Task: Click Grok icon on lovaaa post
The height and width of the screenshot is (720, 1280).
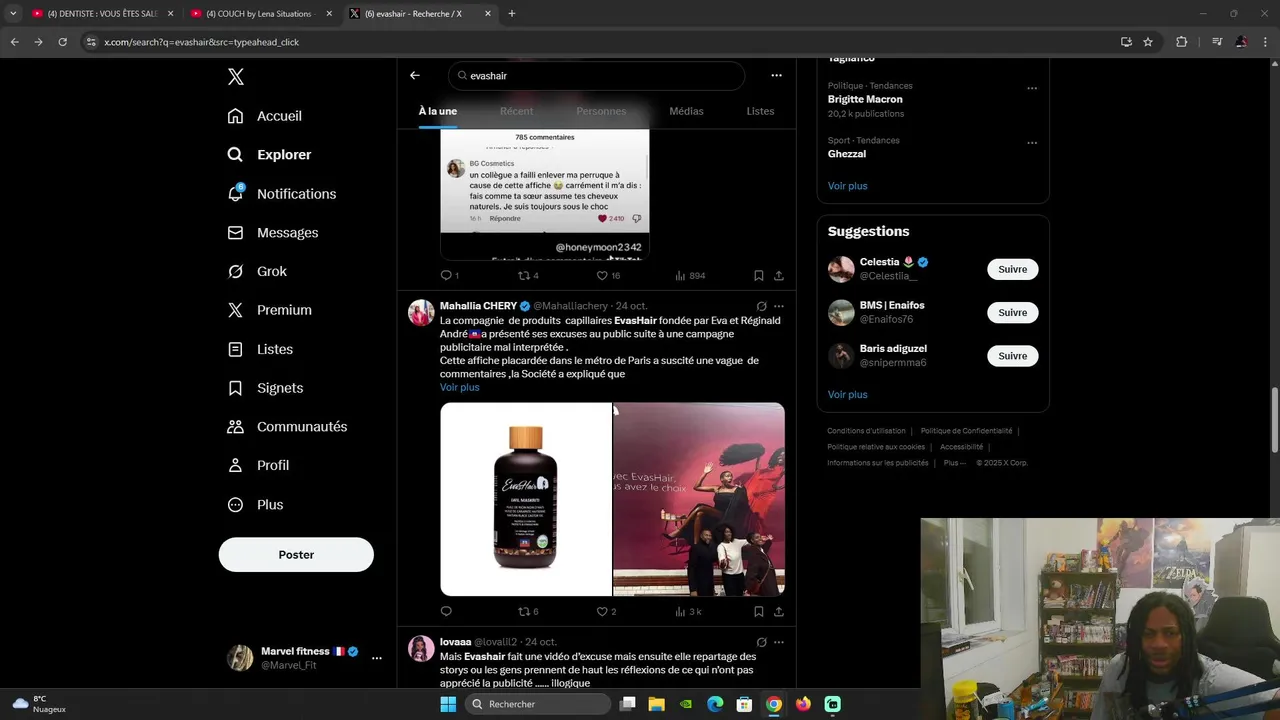Action: (x=761, y=642)
